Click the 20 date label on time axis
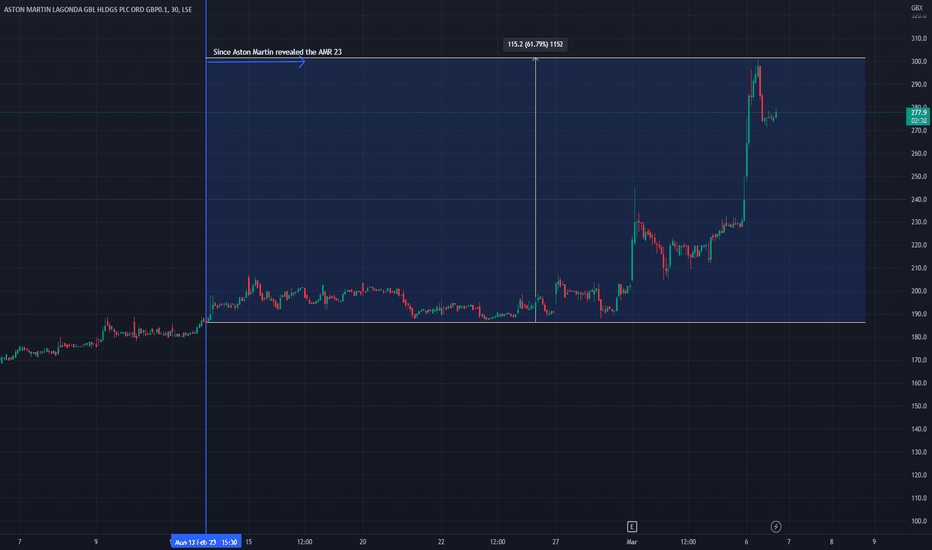The image size is (932, 550). 363,542
